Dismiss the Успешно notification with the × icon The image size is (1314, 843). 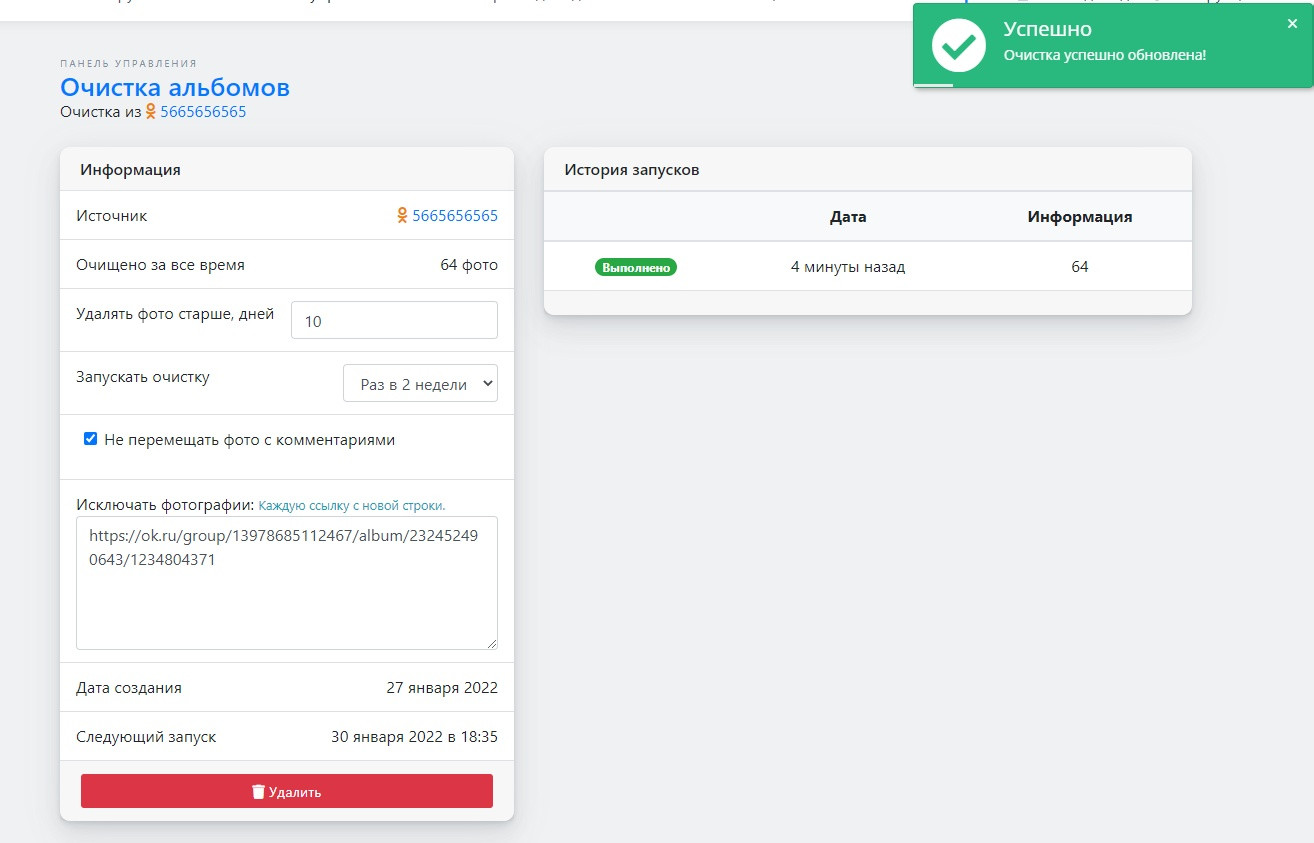tap(1292, 24)
